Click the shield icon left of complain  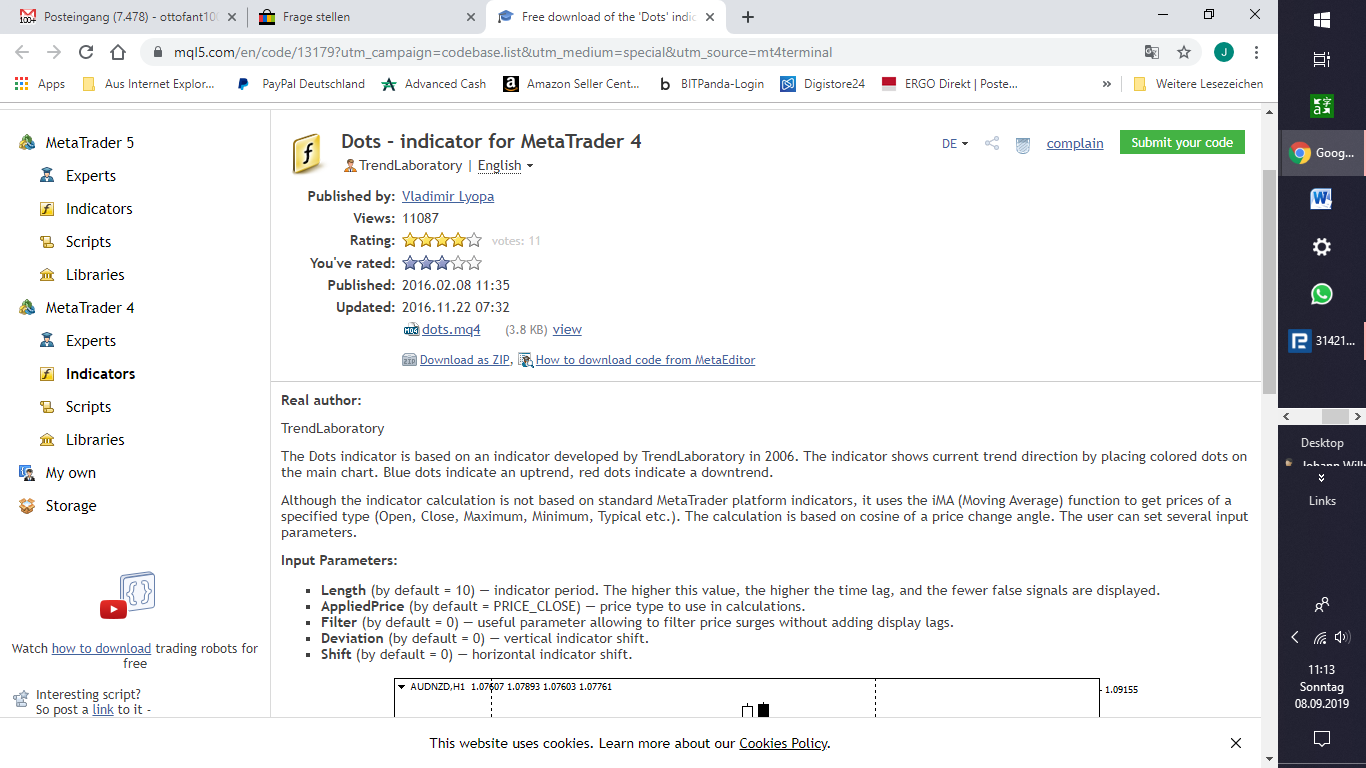pos(1023,144)
